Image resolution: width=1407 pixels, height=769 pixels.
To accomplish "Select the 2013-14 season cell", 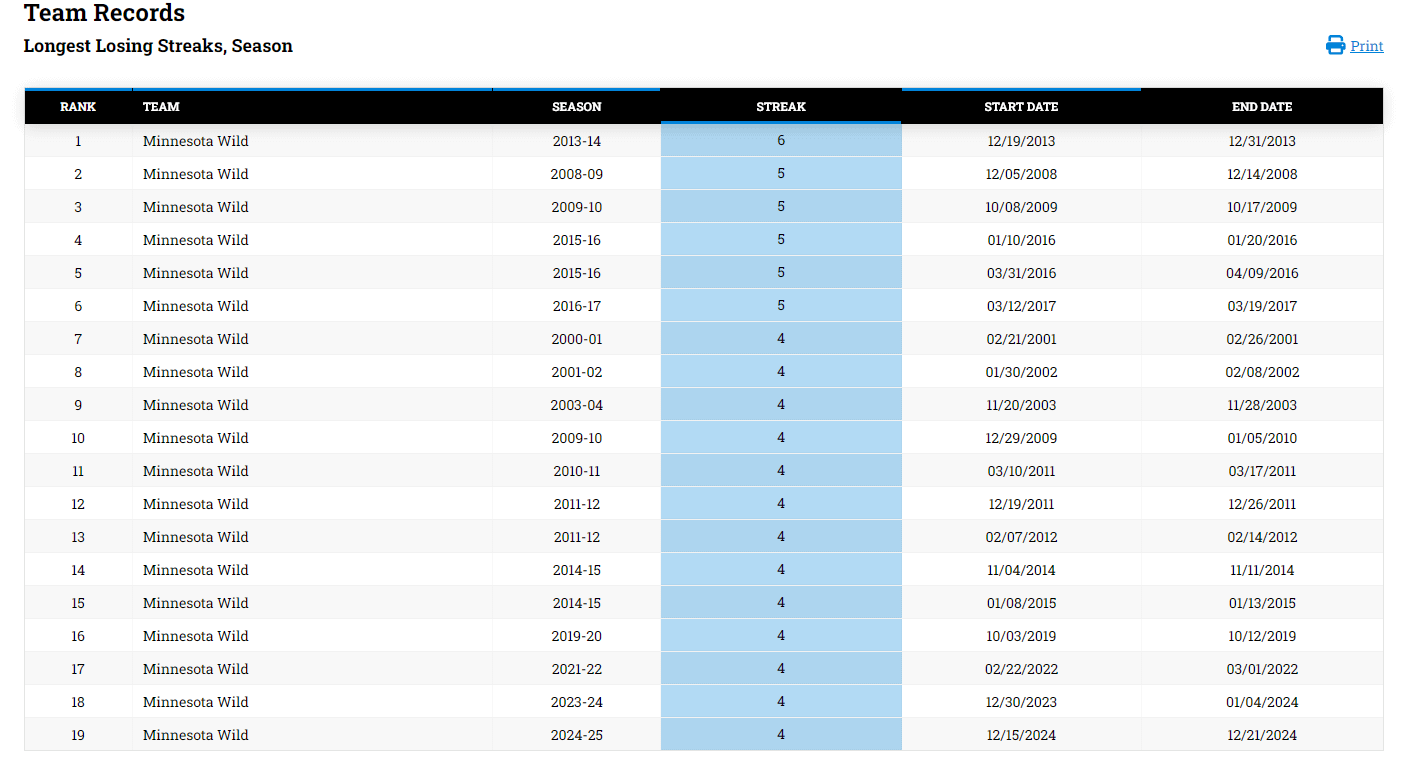I will tap(576, 141).
